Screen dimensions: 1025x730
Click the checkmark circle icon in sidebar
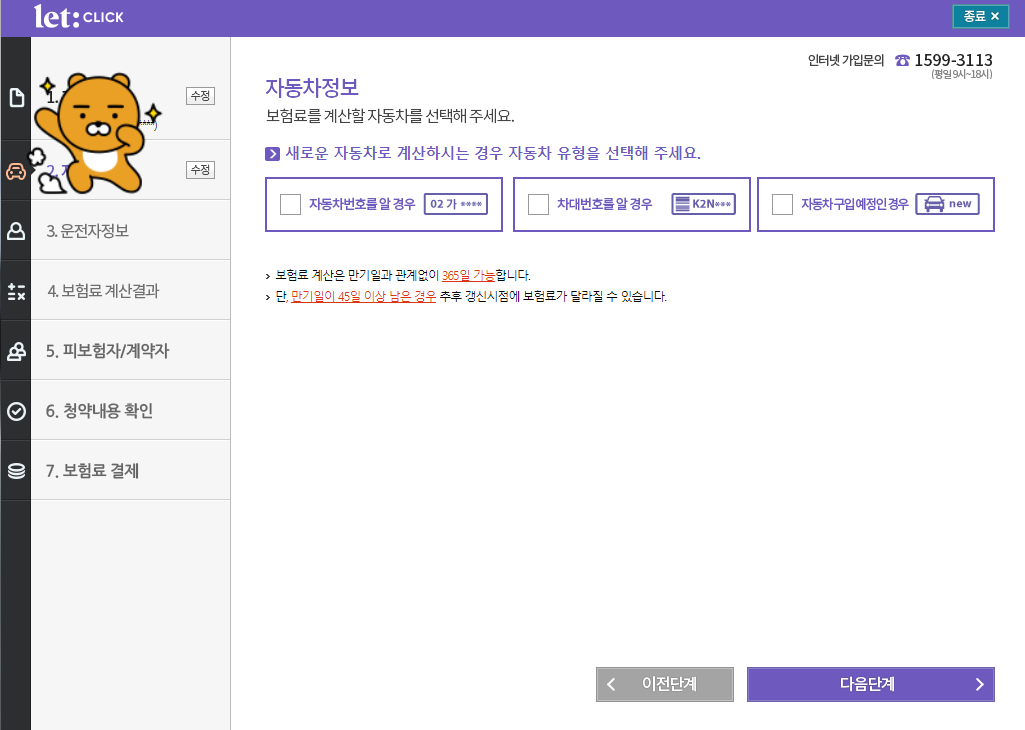16,411
